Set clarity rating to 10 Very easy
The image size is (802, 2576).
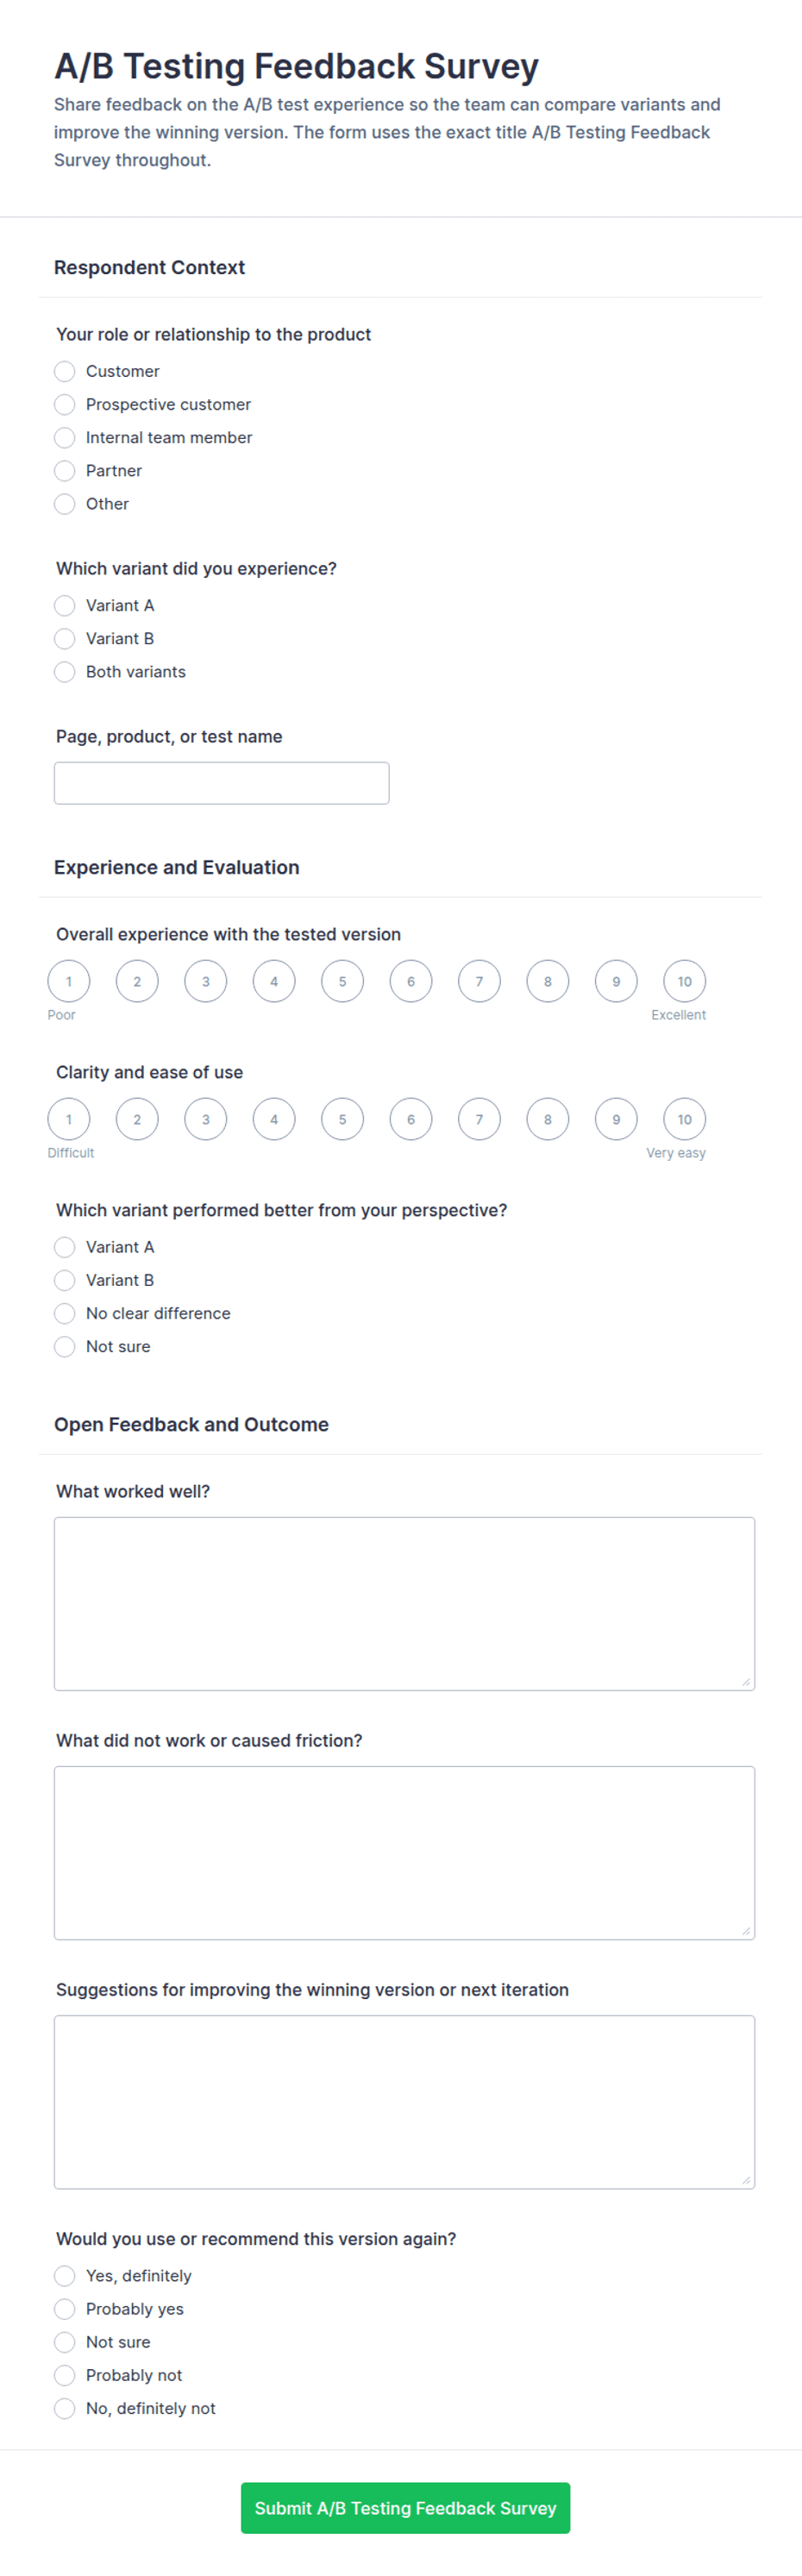pos(684,1119)
